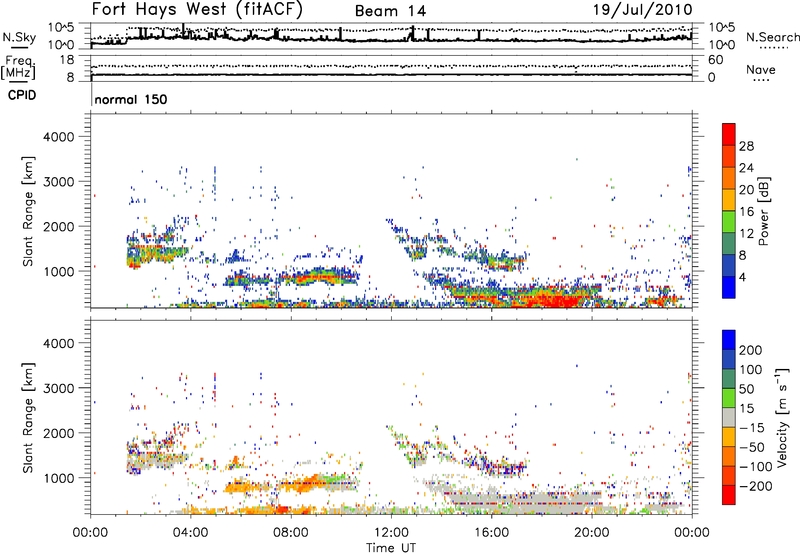This screenshot has width=800, height=554.
Task: Click the velocity panel's "Slant Range [km]" label
Action: coord(28,417)
